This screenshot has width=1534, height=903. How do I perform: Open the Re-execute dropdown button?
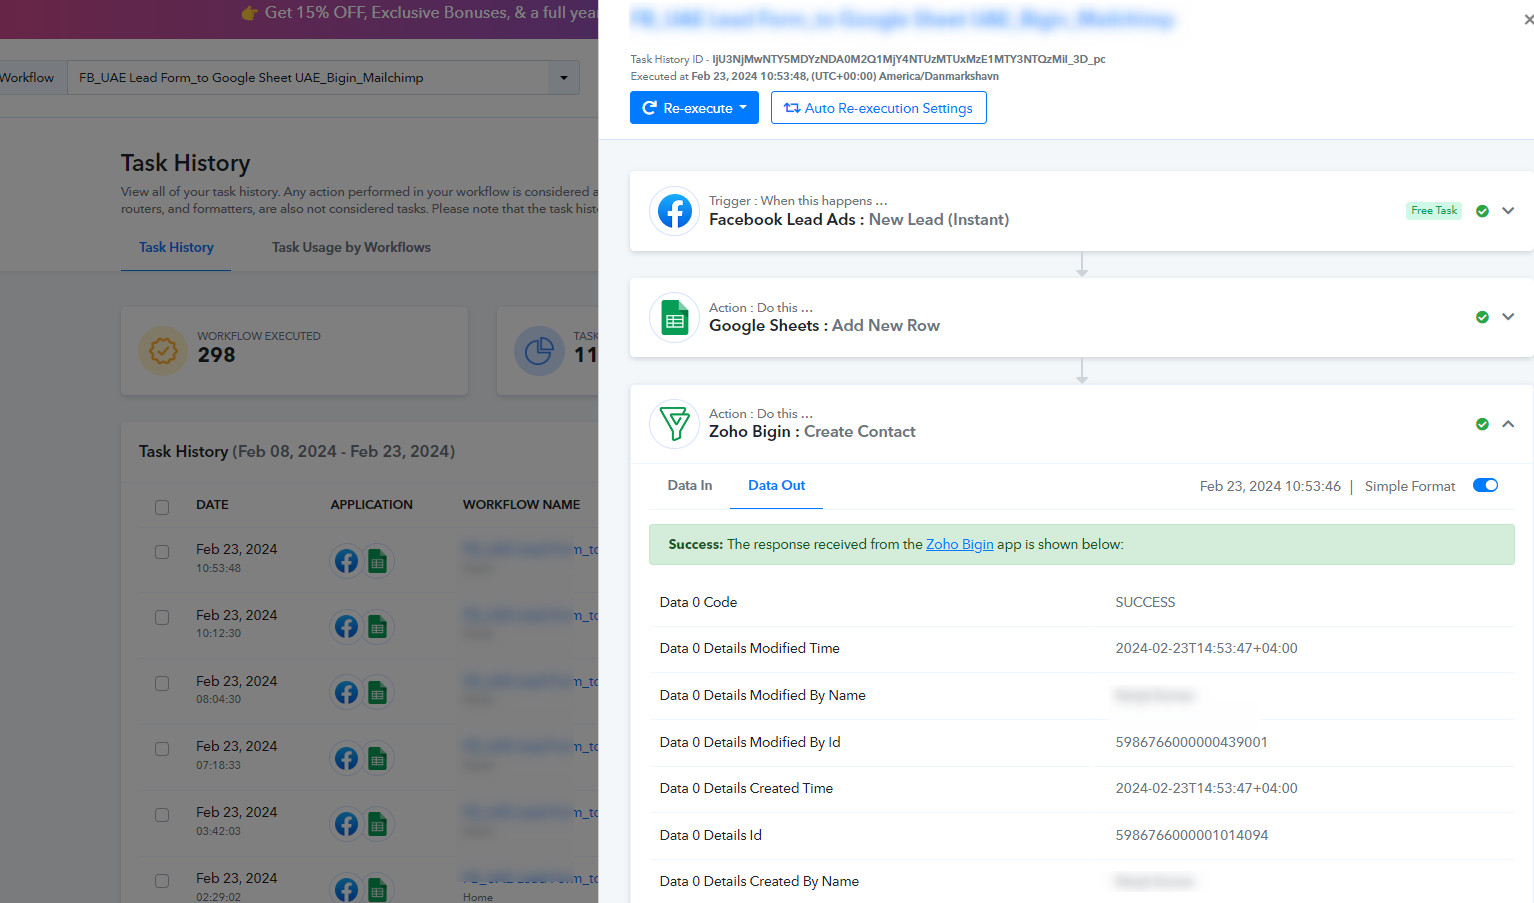click(694, 108)
